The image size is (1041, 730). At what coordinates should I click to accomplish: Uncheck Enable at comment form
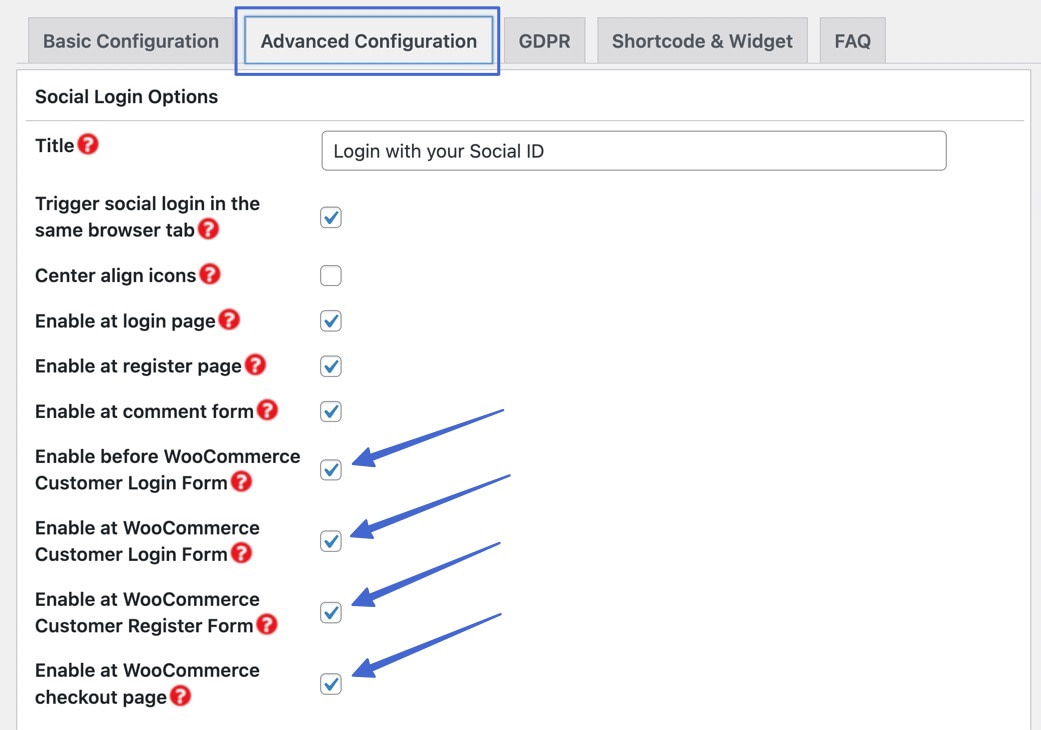pyautogui.click(x=331, y=411)
